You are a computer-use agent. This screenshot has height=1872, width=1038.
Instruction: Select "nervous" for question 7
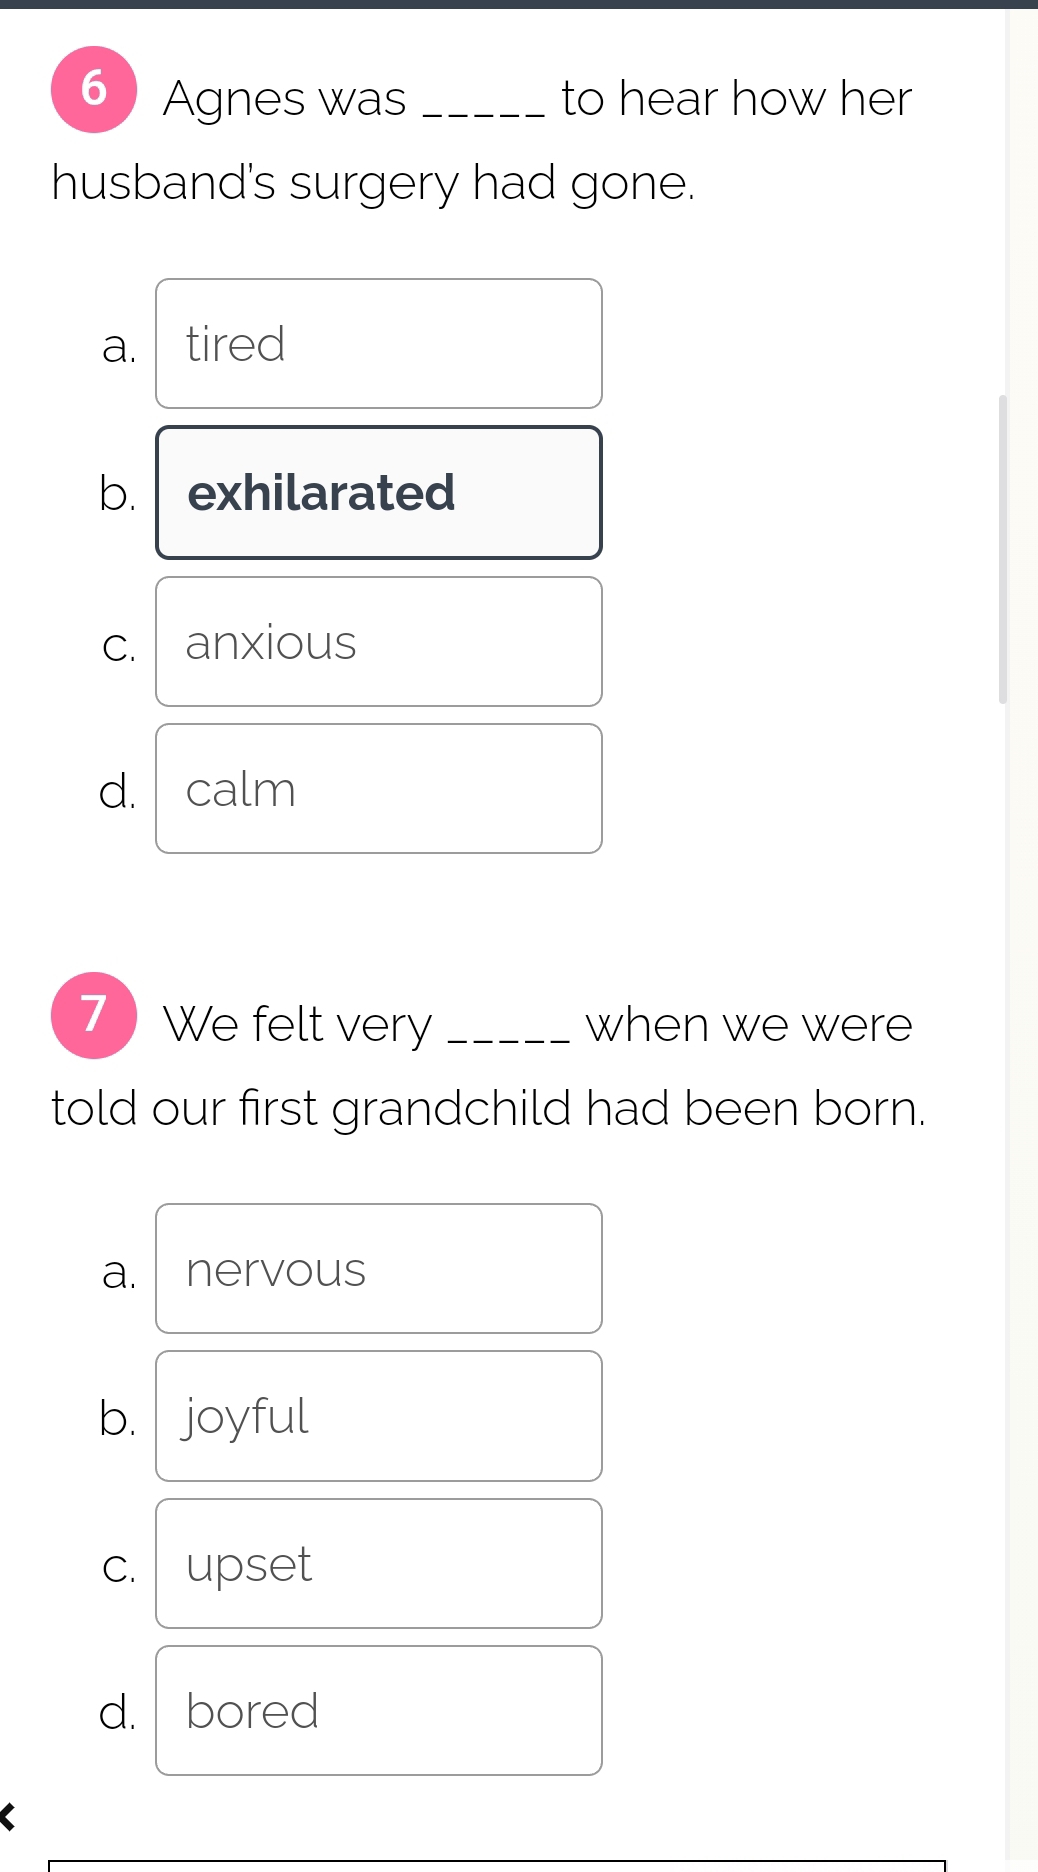click(x=378, y=1268)
